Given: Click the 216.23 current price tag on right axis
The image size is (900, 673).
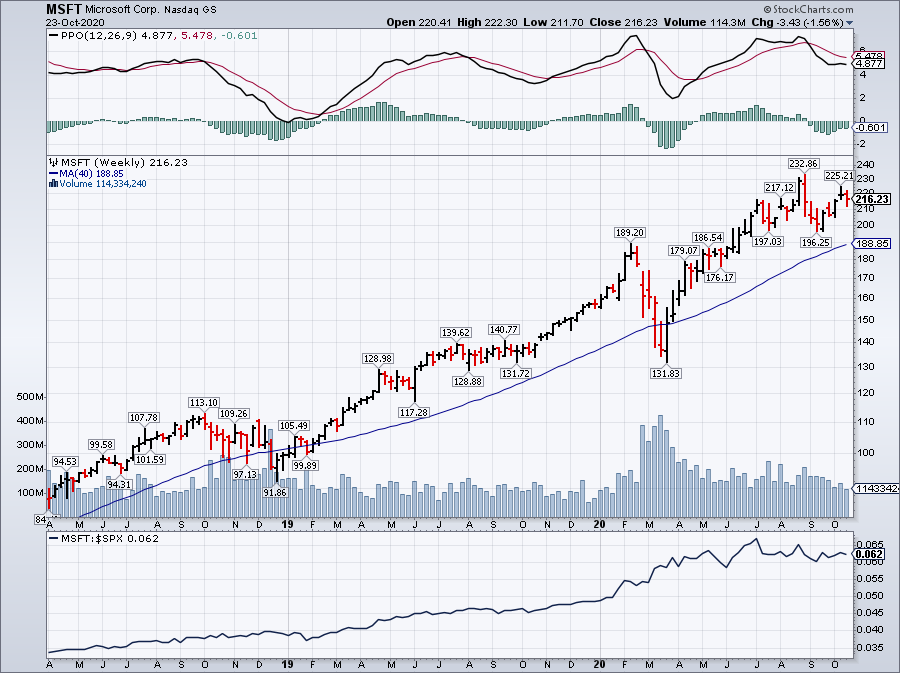Looking at the screenshot, I should click(872, 199).
